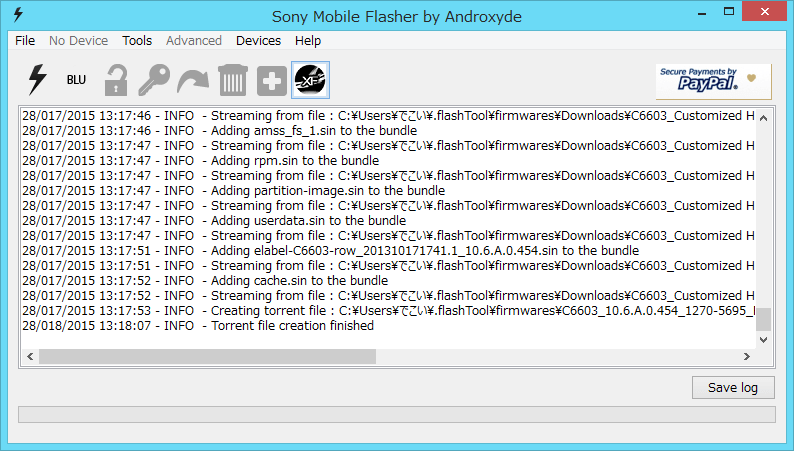The image size is (794, 451).
Task: Click 'Adding rpm.sin to the bundle' line
Action: click(201, 160)
